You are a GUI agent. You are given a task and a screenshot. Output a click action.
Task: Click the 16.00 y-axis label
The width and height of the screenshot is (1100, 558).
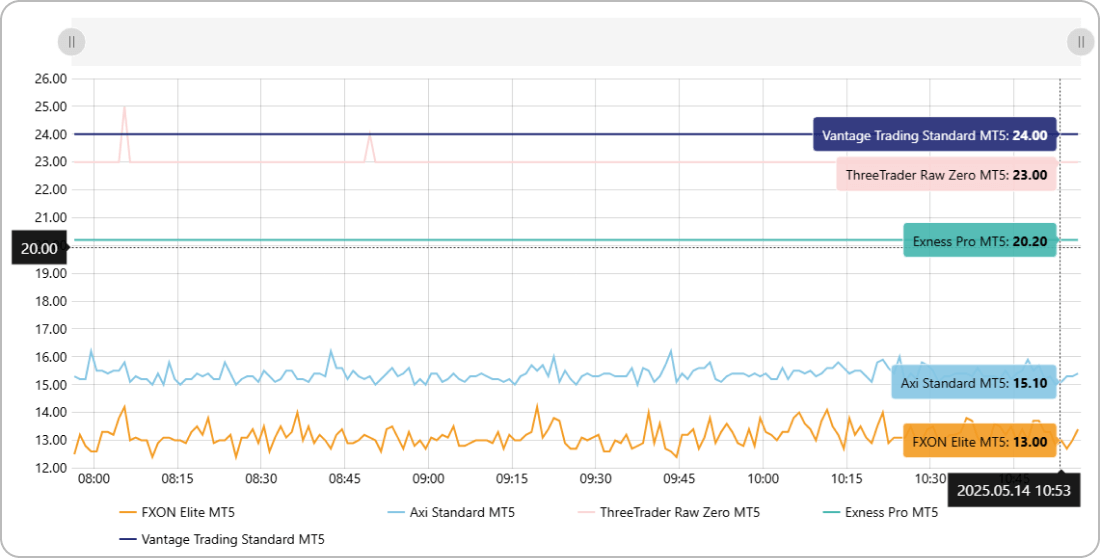pos(51,357)
